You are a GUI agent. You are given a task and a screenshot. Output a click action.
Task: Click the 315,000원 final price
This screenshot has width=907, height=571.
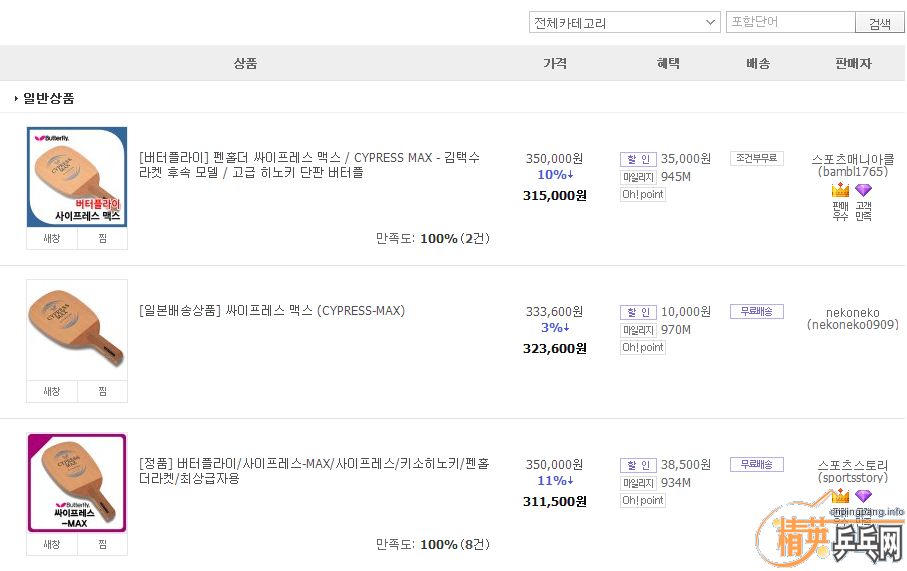click(555, 196)
